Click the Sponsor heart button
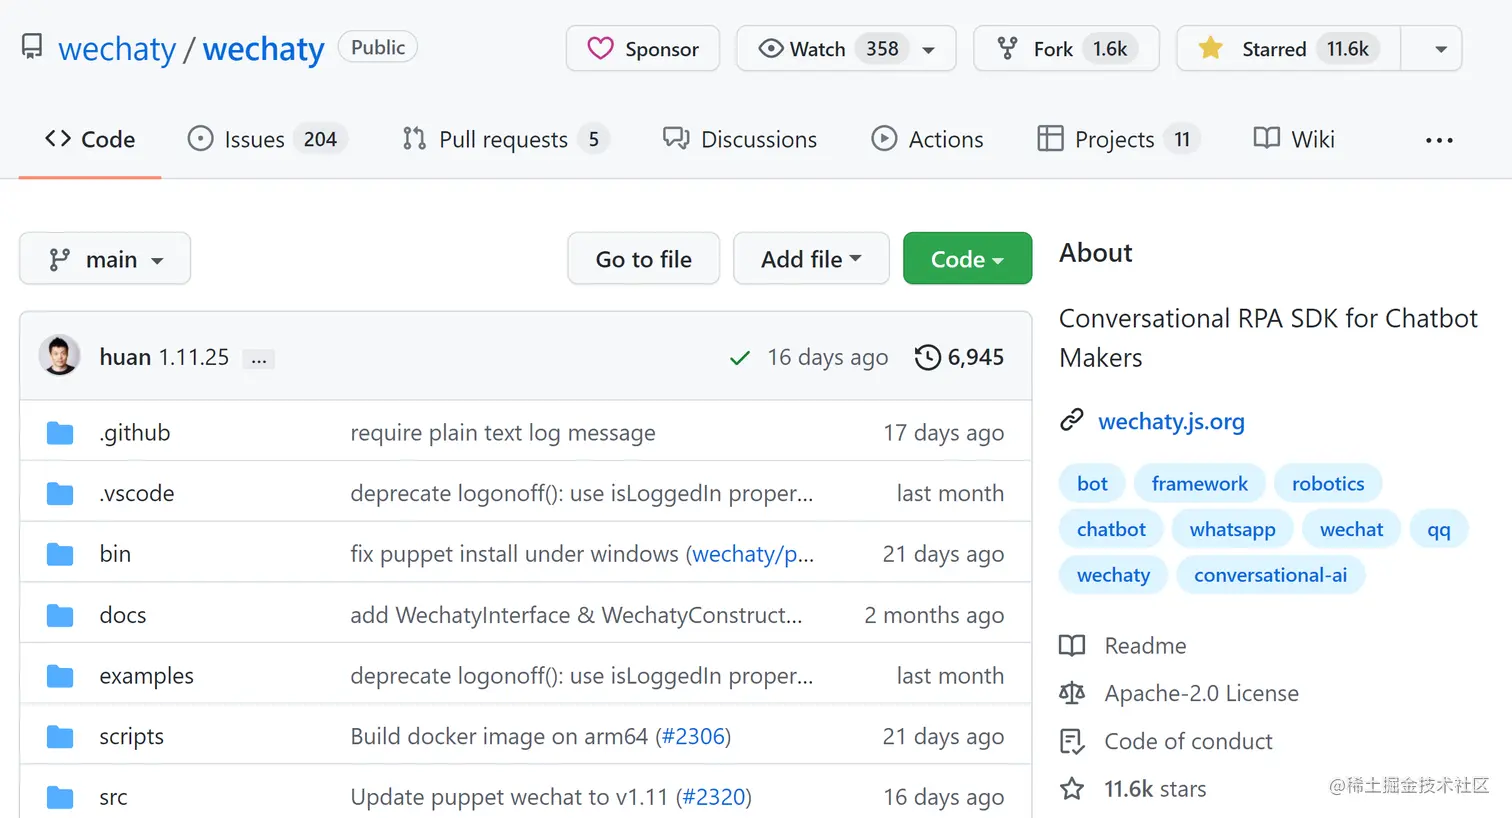The width and height of the screenshot is (1512, 818). click(x=643, y=49)
